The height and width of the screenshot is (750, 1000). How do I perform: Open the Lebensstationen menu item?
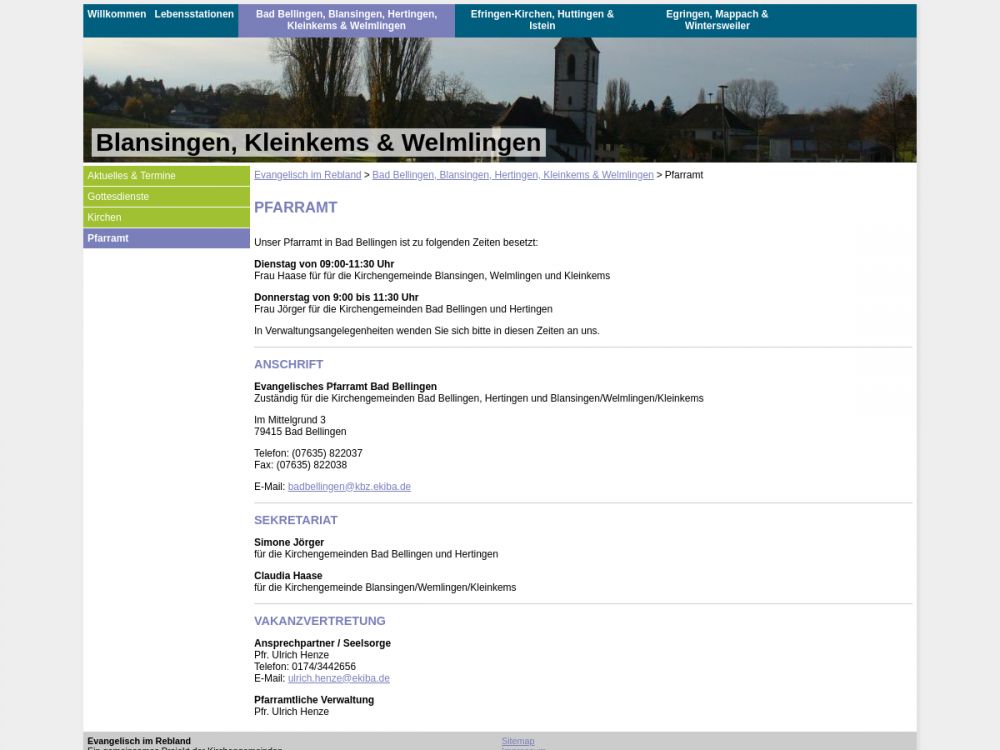click(194, 14)
